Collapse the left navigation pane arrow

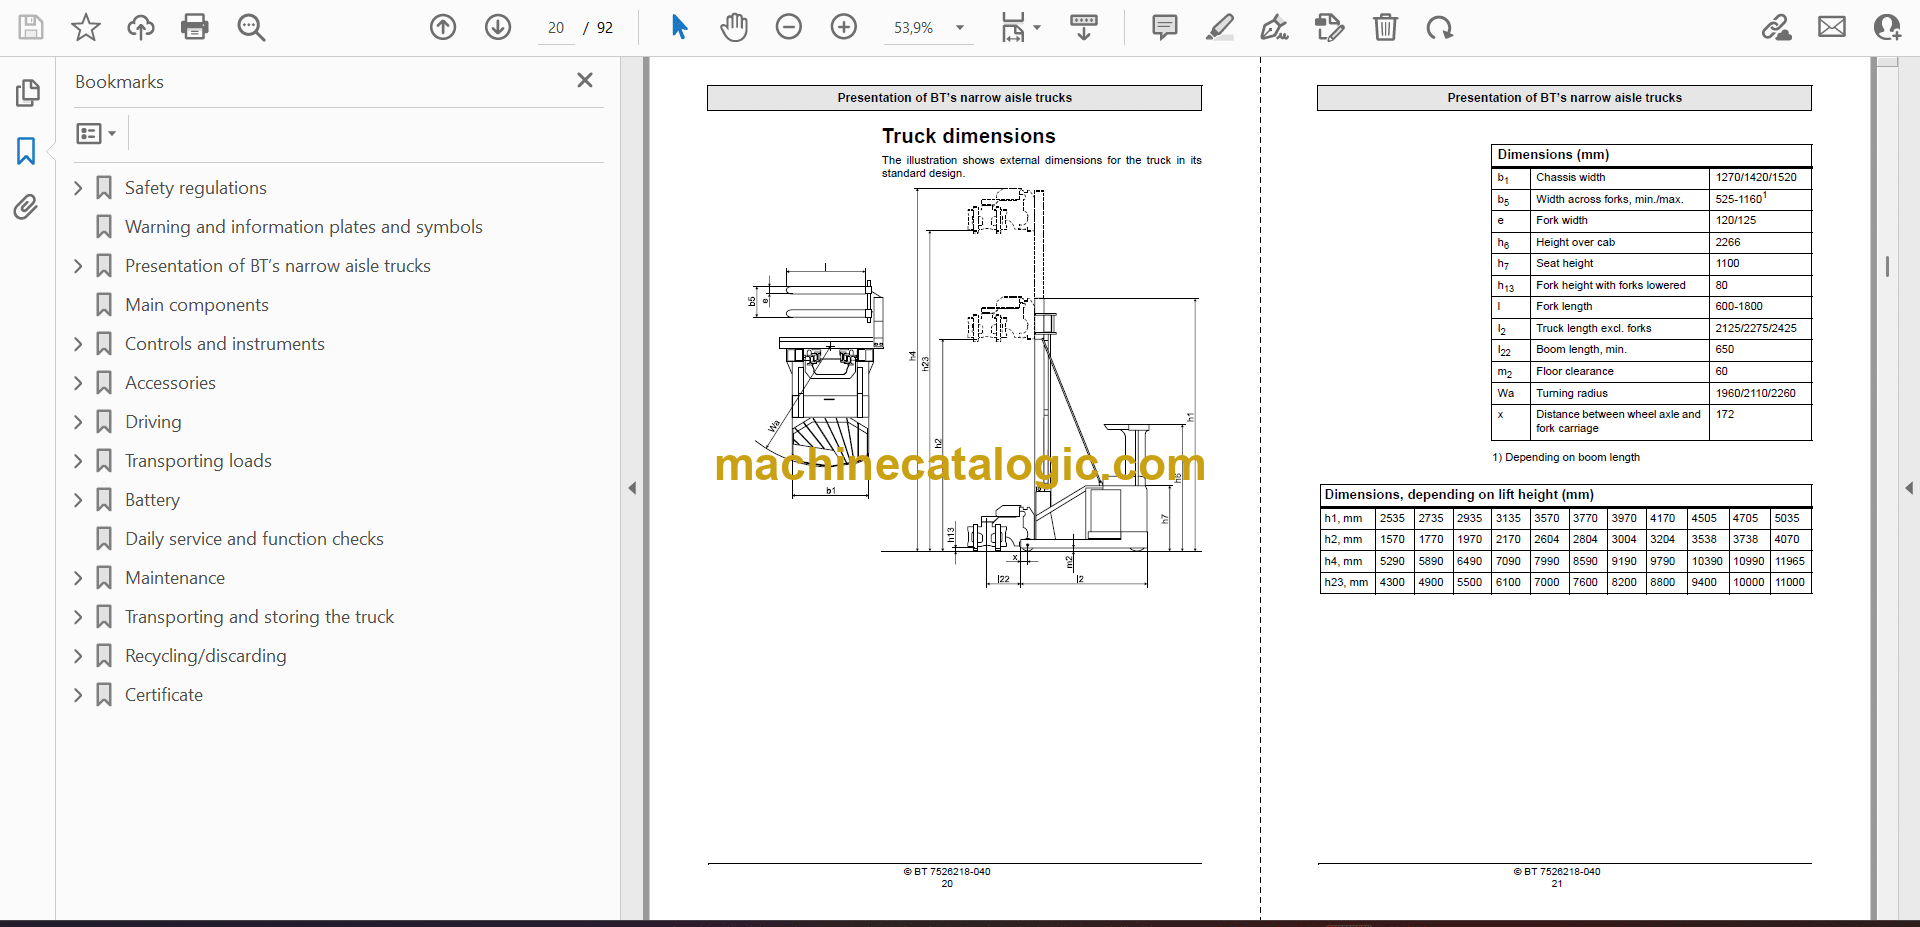[632, 488]
